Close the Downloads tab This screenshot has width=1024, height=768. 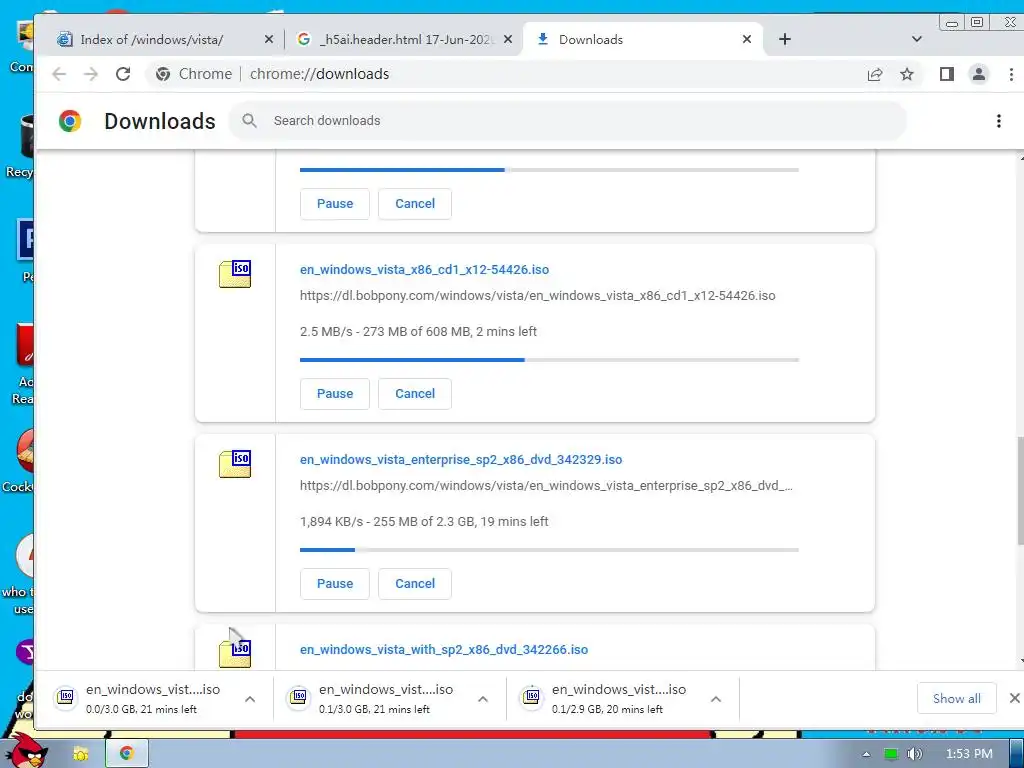coord(746,40)
